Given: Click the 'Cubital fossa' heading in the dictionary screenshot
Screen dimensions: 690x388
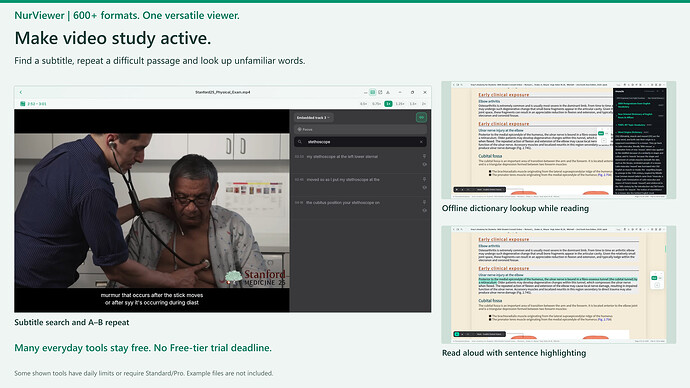Looking at the screenshot, I should [x=490, y=156].
